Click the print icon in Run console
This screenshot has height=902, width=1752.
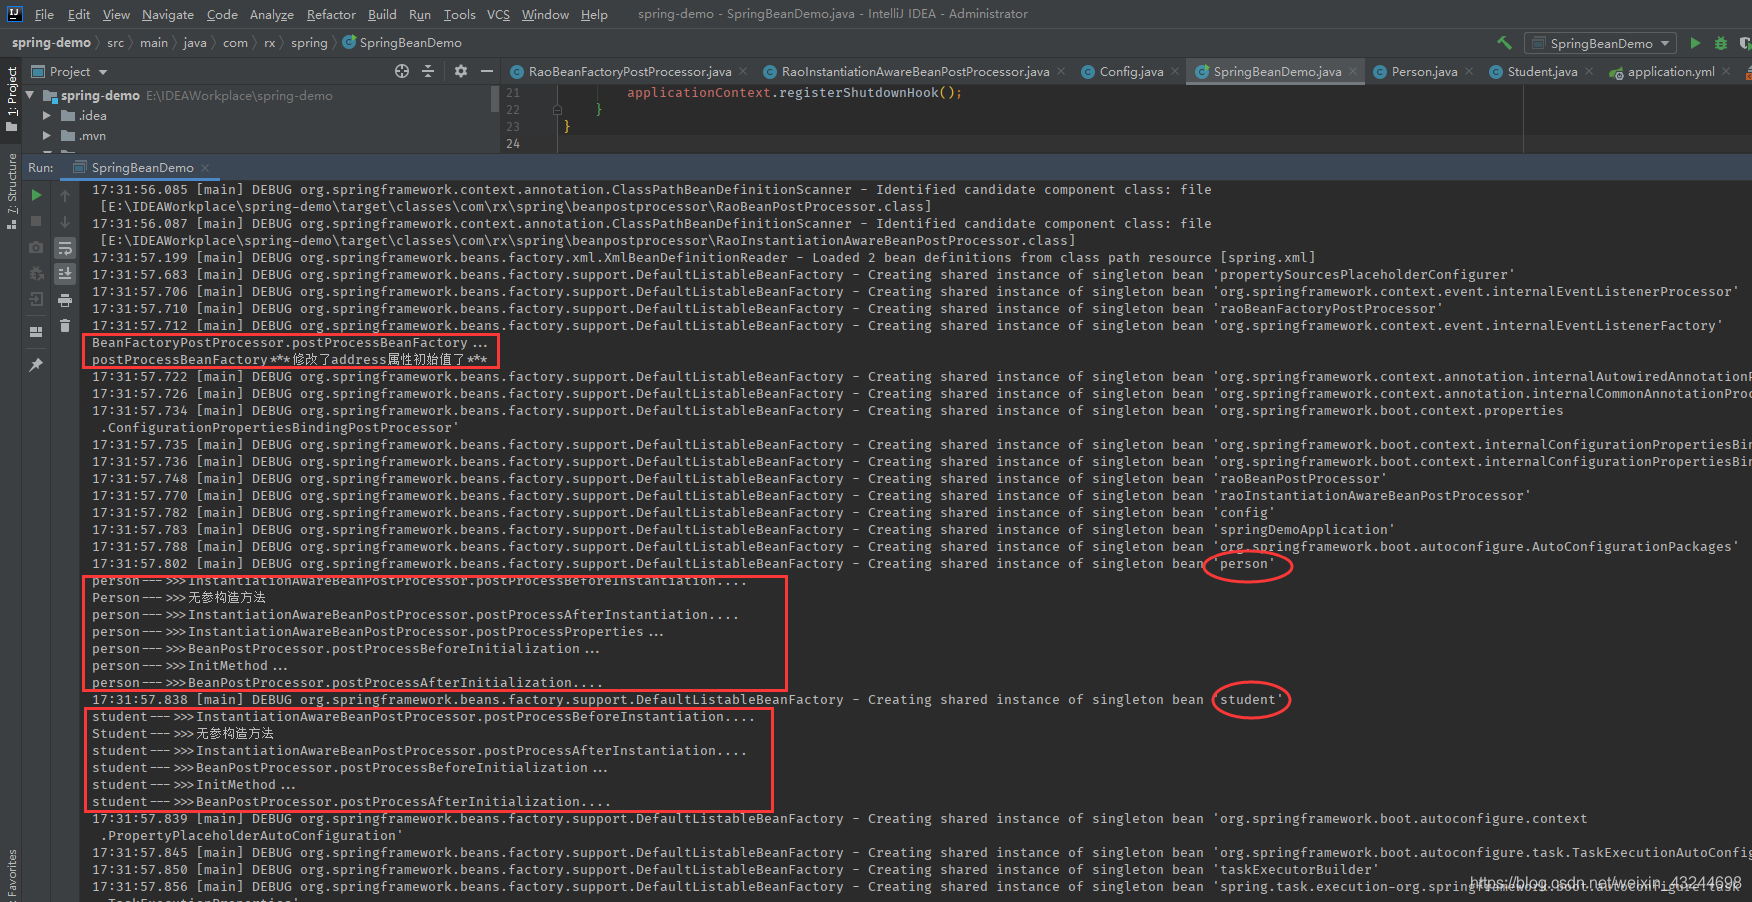click(x=65, y=299)
